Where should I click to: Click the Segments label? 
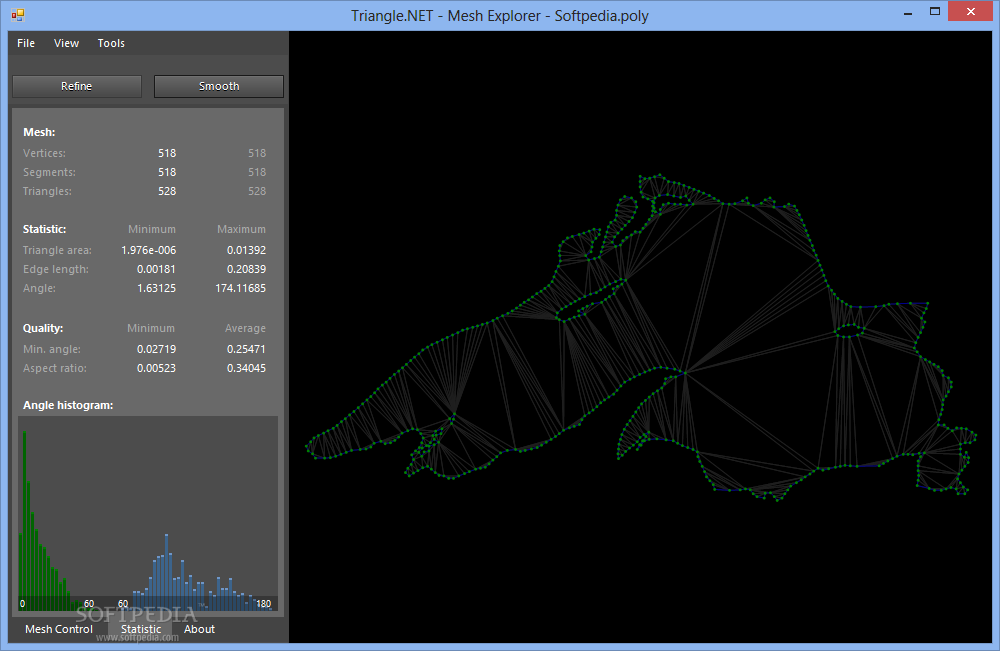[x=49, y=172]
